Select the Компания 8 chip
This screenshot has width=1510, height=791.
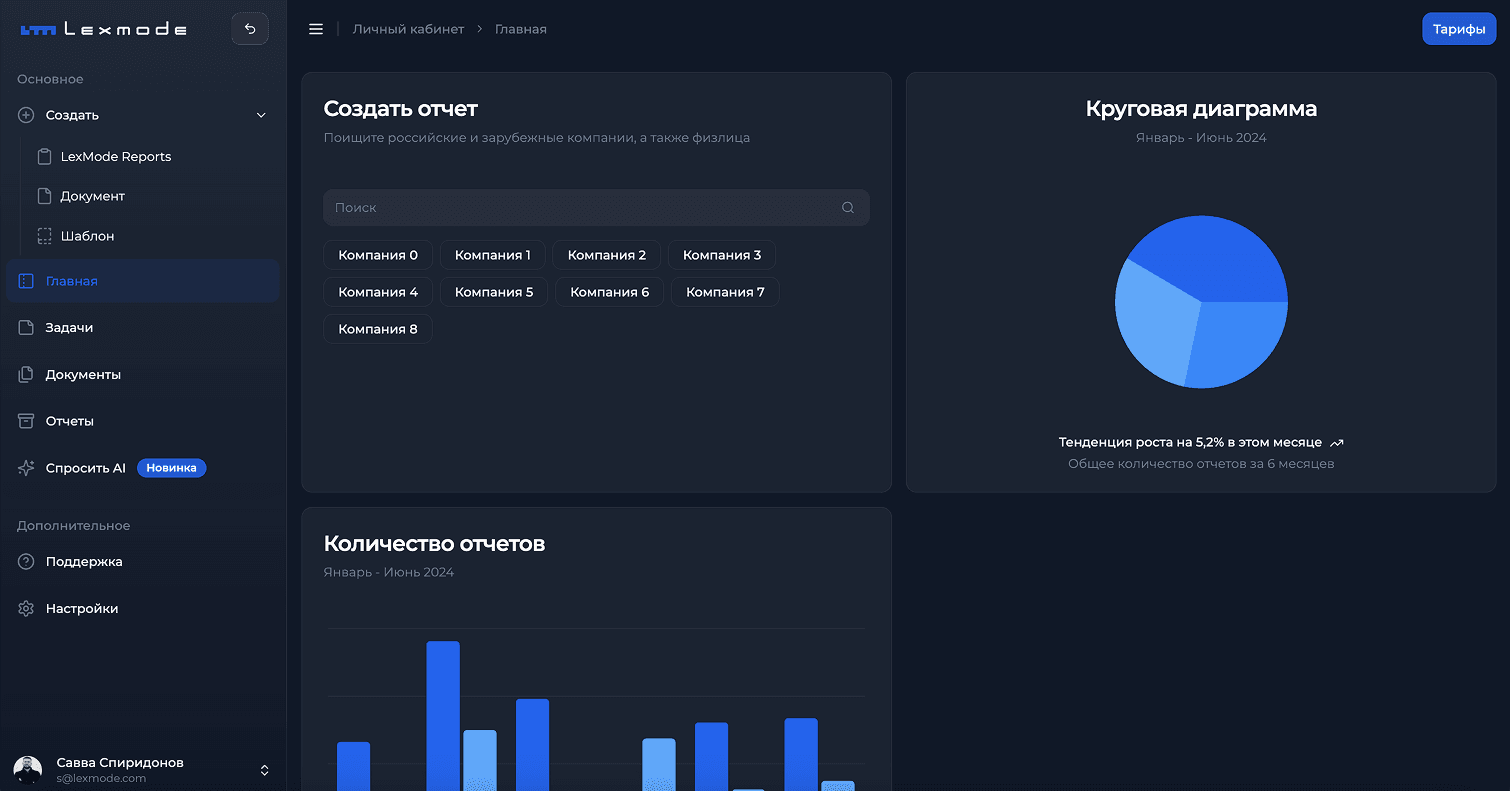pyautogui.click(x=378, y=329)
